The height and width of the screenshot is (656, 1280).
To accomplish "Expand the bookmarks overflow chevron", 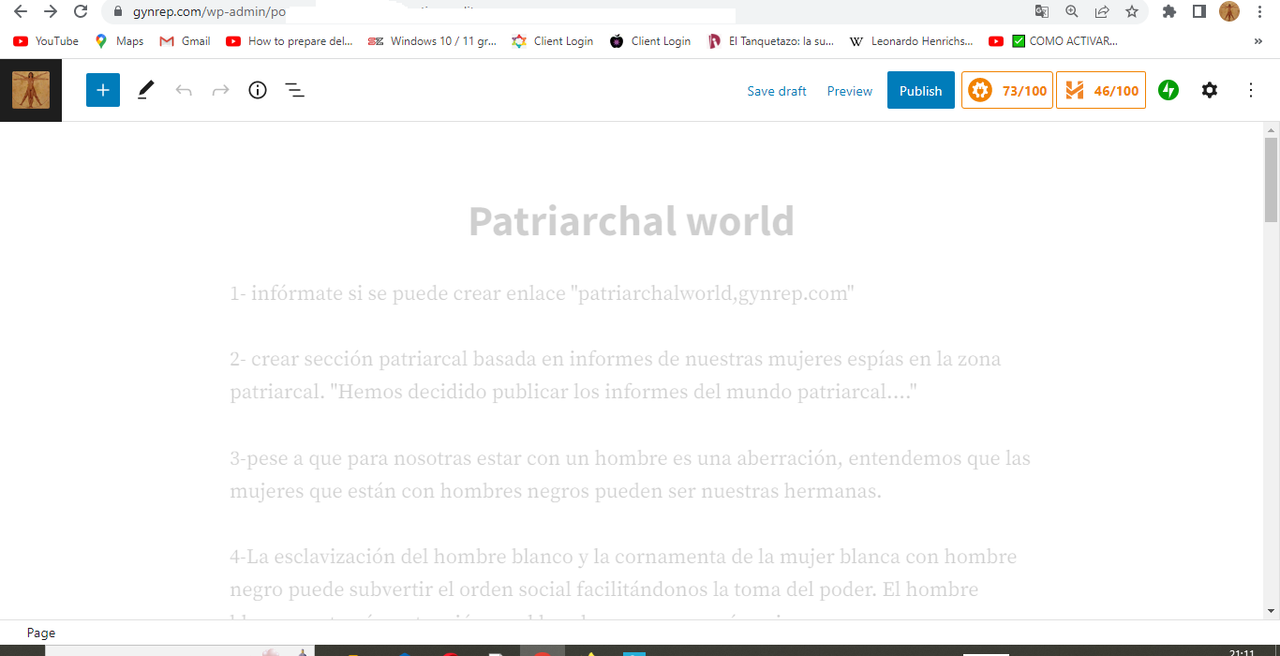I will (x=1258, y=41).
